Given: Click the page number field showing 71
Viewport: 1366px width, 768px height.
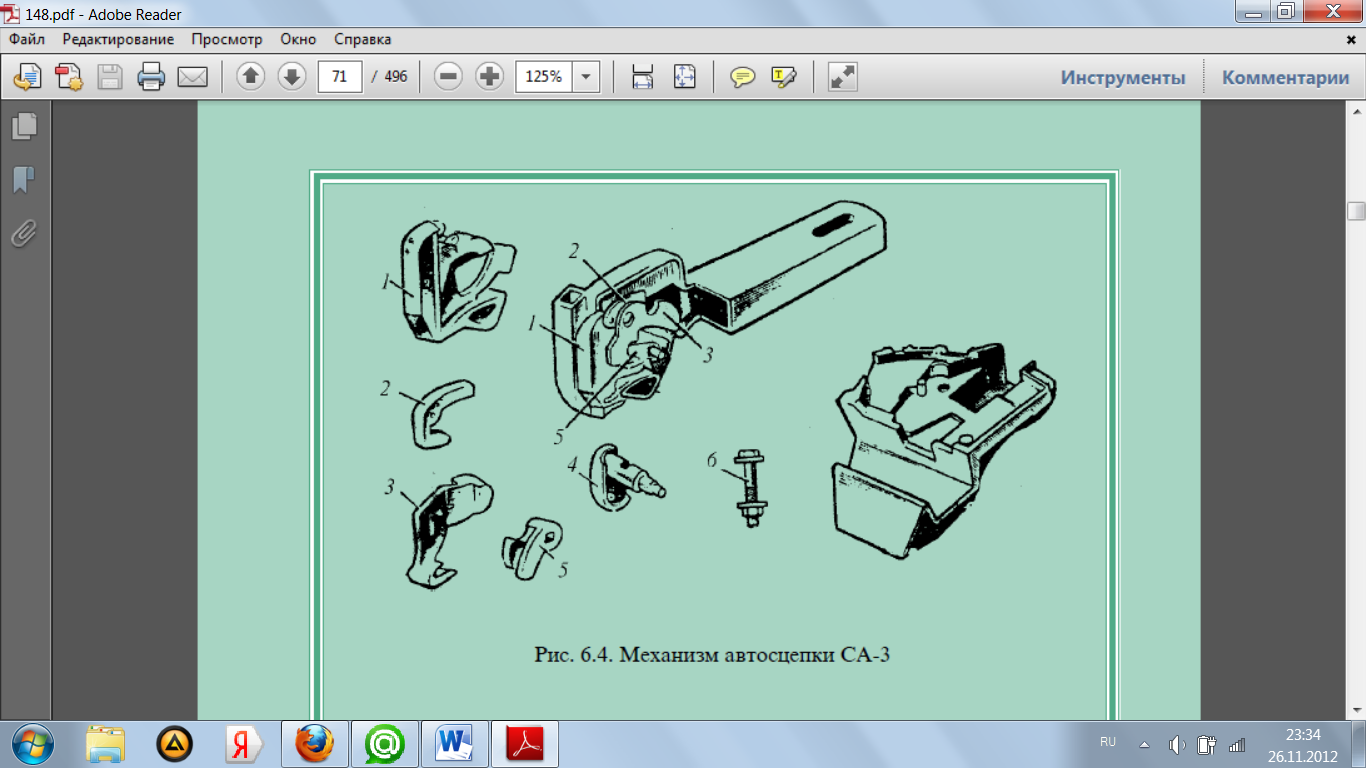Looking at the screenshot, I should (339, 76).
